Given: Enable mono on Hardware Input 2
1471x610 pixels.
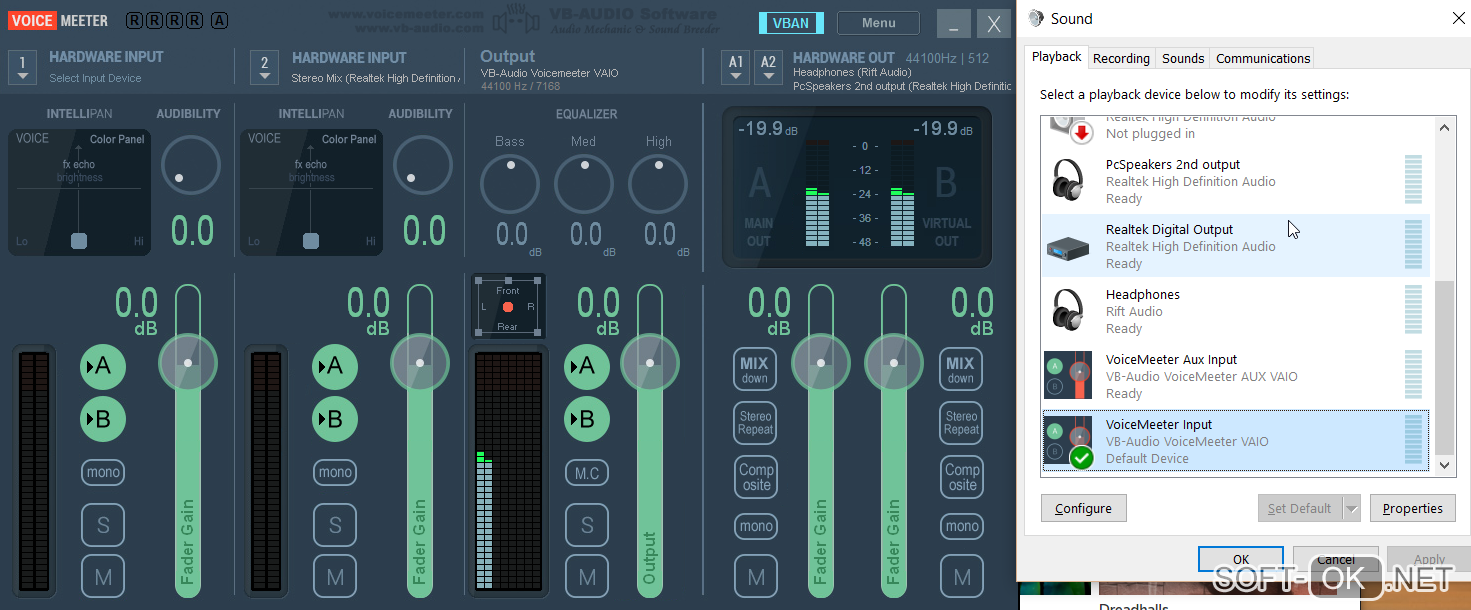Looking at the screenshot, I should click(335, 472).
